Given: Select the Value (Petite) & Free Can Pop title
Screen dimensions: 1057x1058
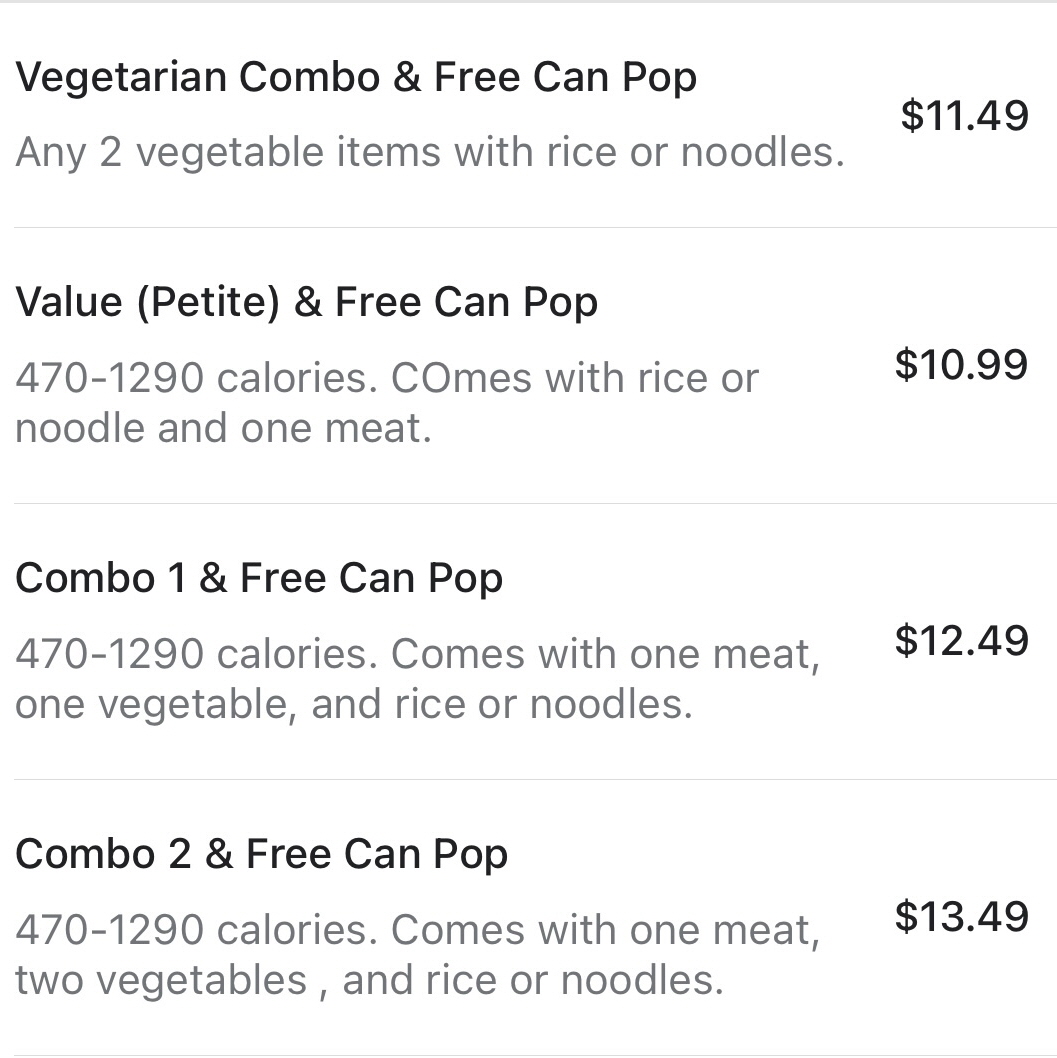Looking at the screenshot, I should pos(306,303).
